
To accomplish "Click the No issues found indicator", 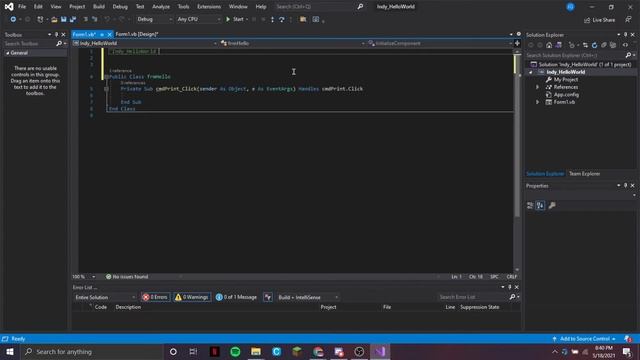I will coord(127,277).
